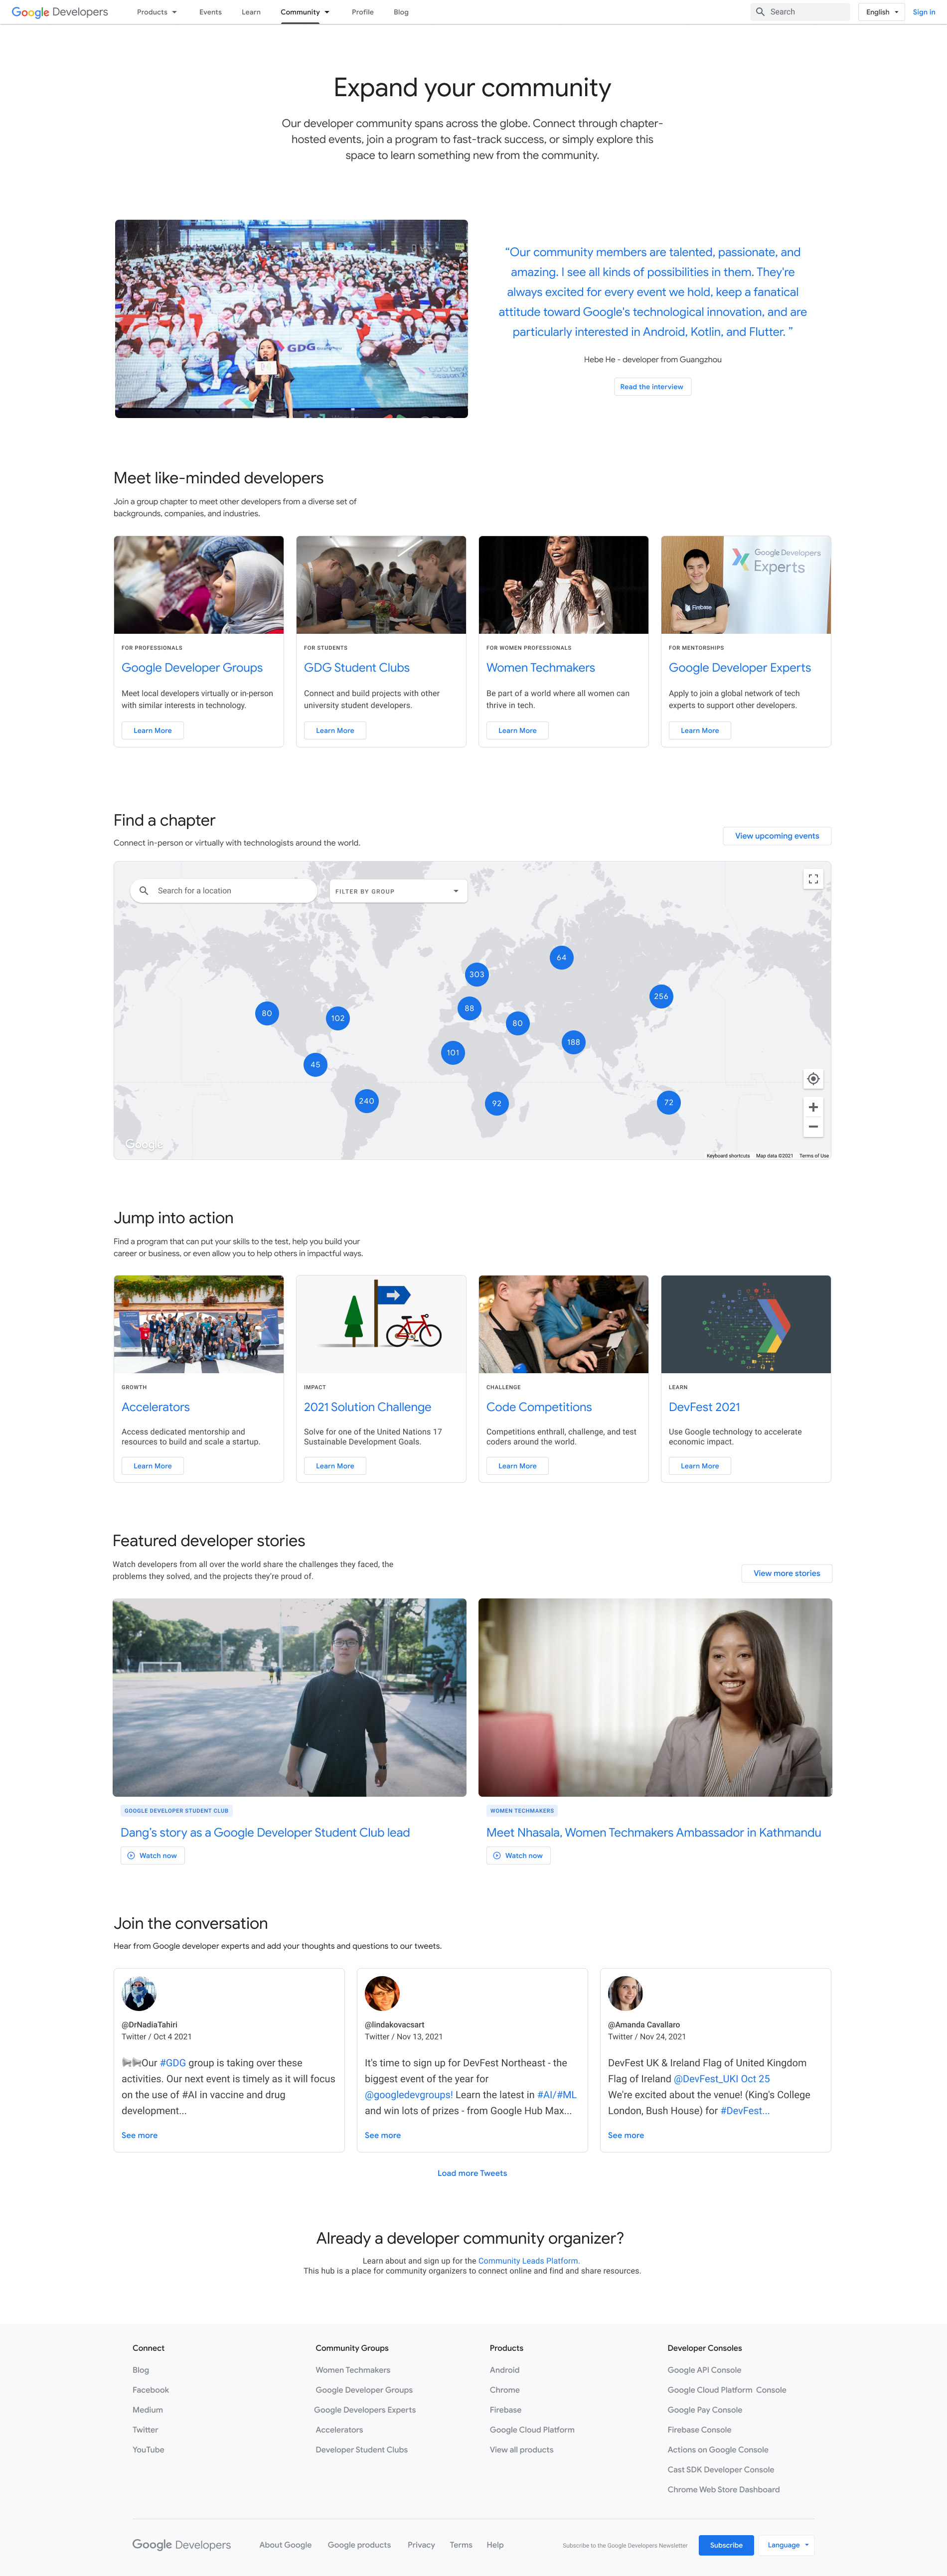Click Nhasala story video thumbnail
Image resolution: width=947 pixels, height=2576 pixels.
(x=655, y=1697)
